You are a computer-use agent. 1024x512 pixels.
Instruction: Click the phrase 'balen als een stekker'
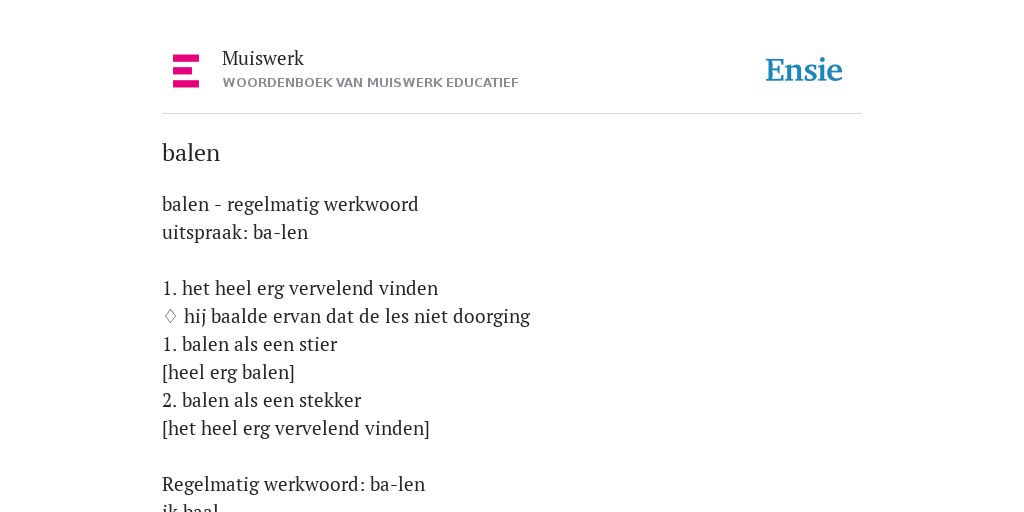coord(272,401)
